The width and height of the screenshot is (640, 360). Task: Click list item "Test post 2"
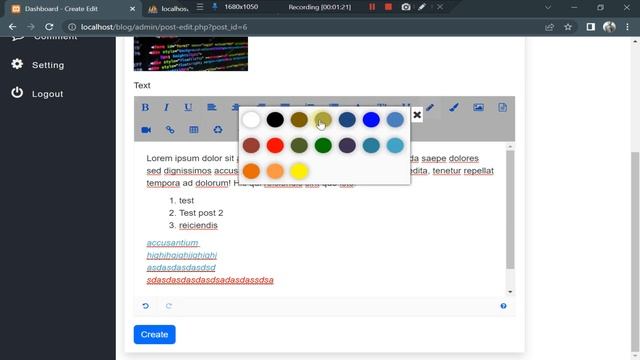point(201,213)
